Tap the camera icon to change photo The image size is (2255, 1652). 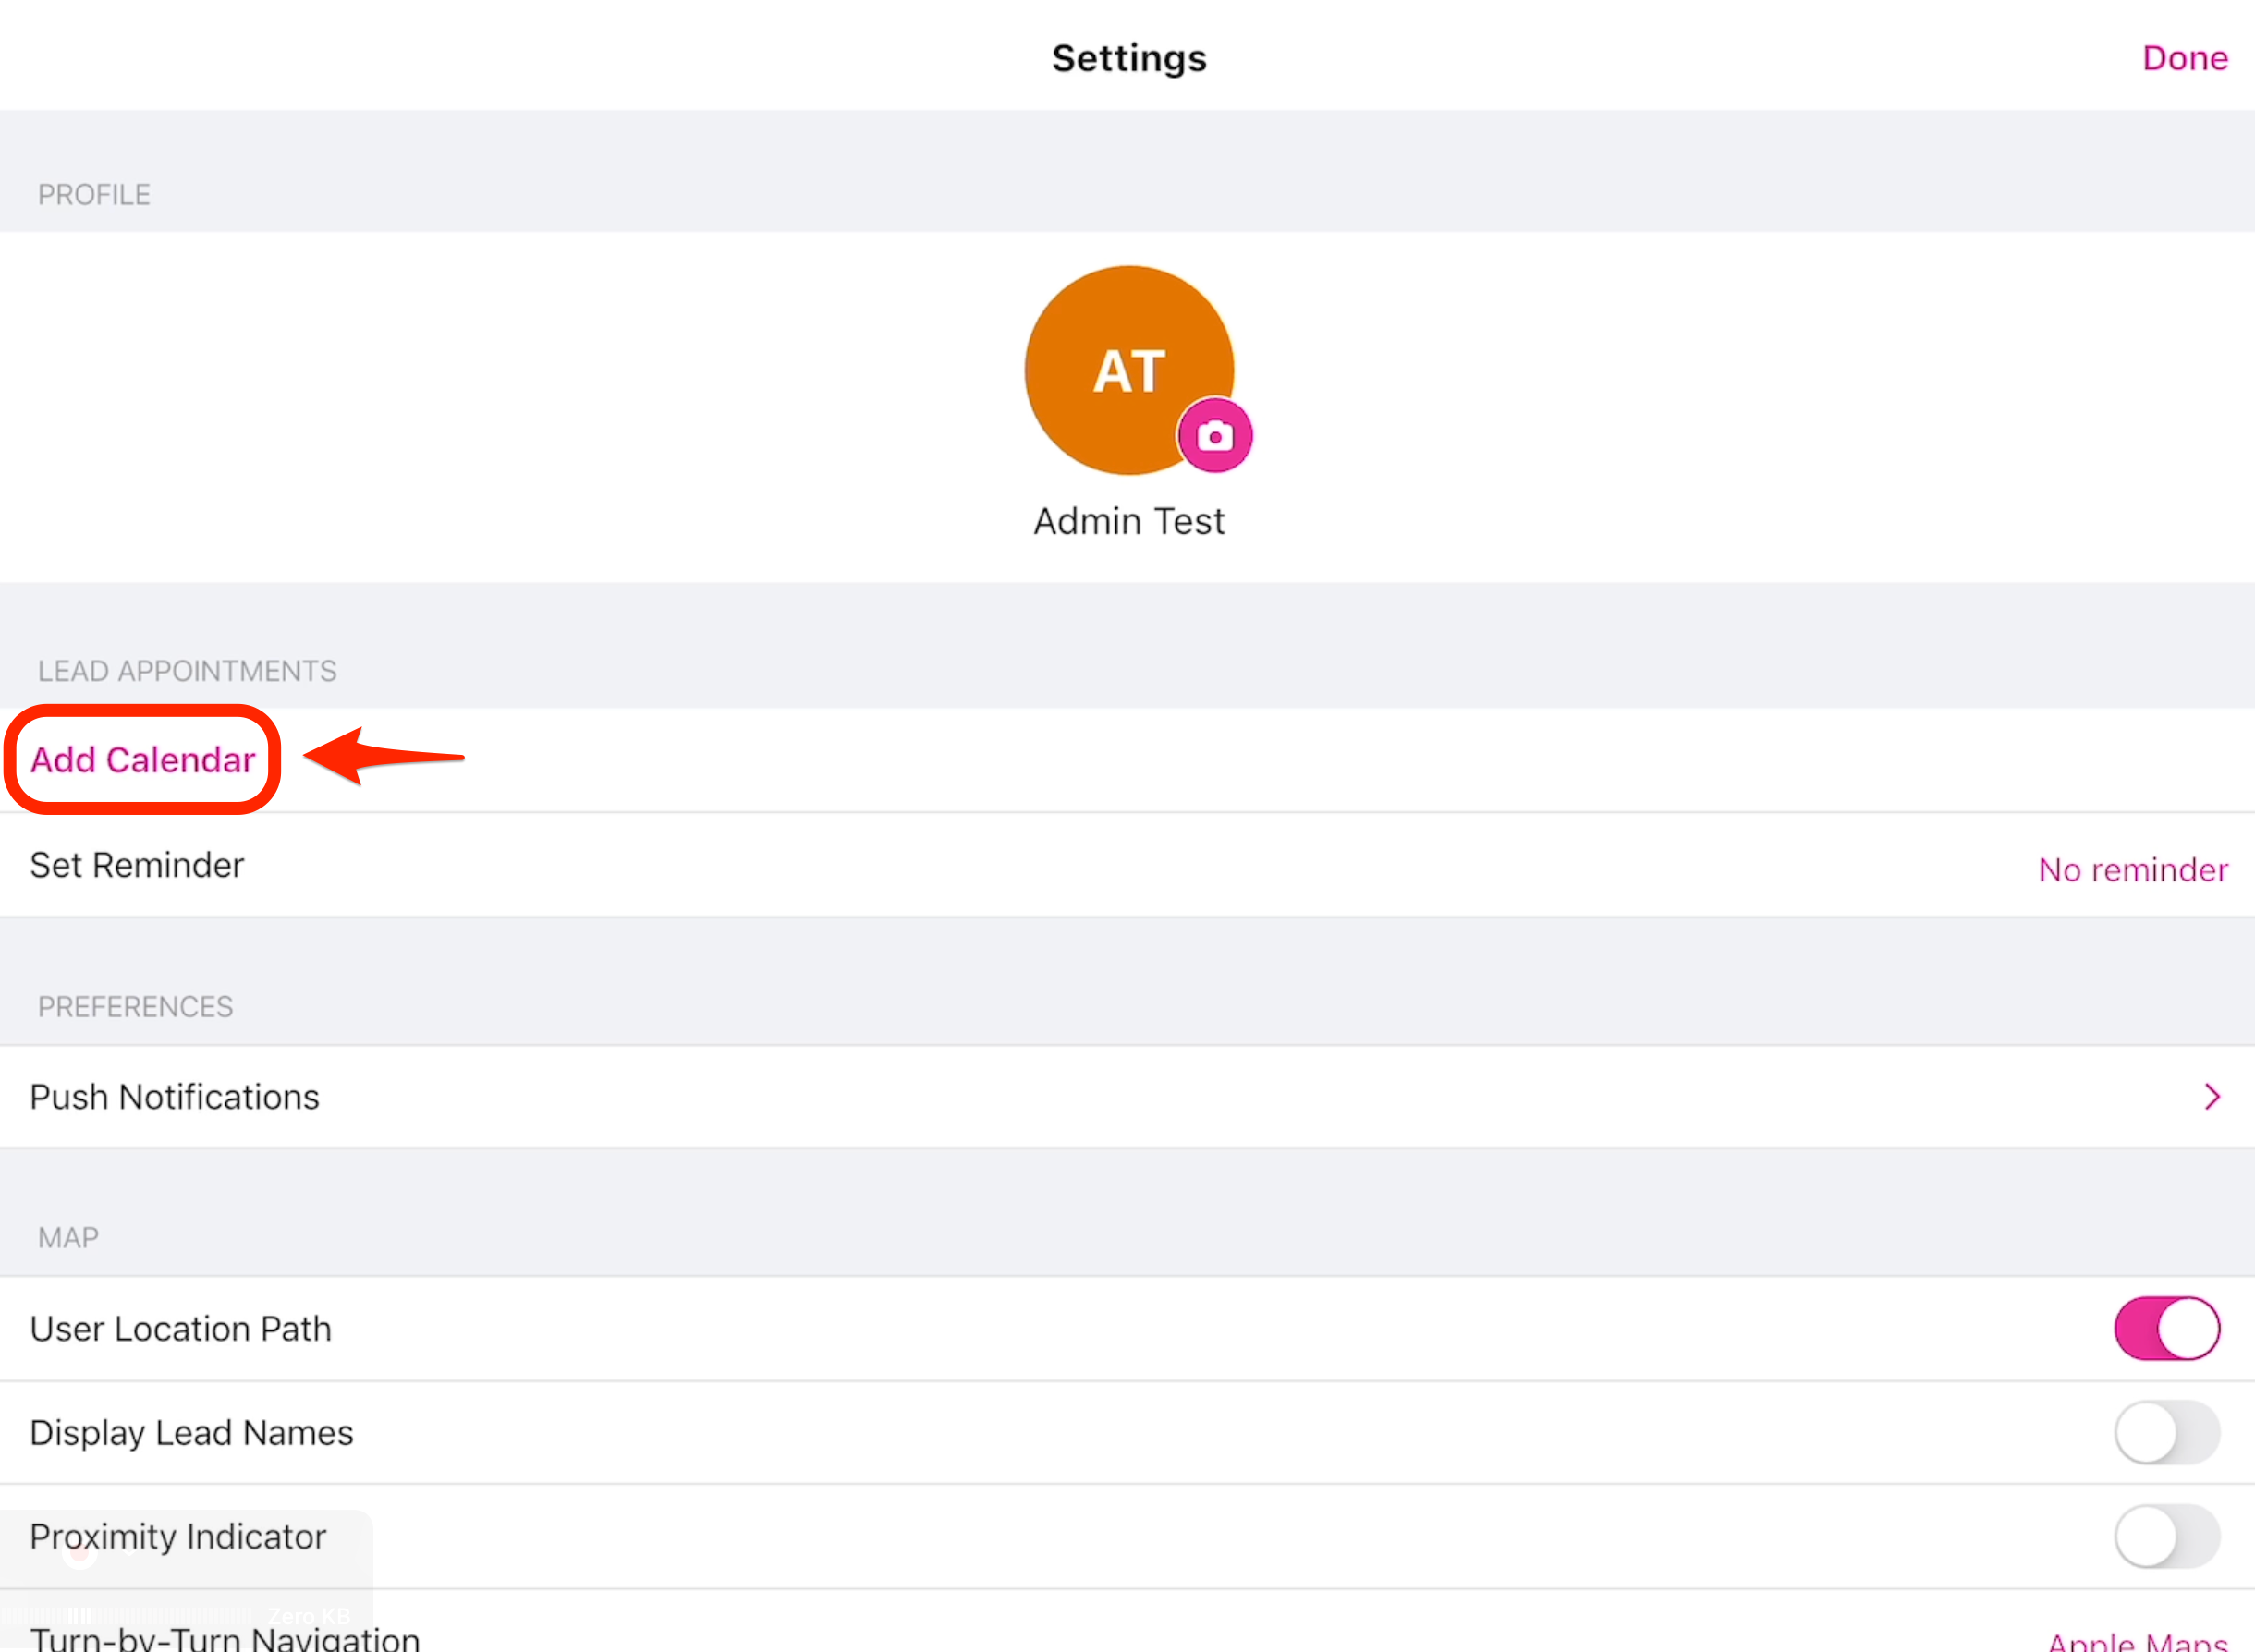(1214, 436)
